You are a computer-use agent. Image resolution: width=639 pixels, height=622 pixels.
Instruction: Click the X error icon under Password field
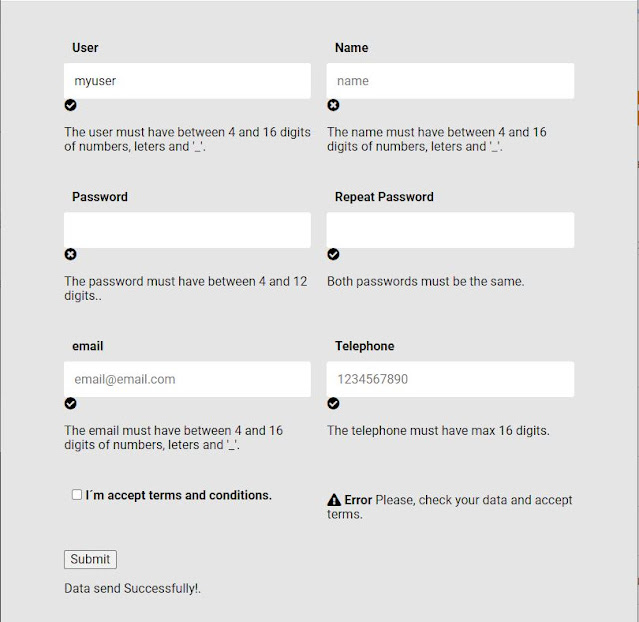point(71,254)
